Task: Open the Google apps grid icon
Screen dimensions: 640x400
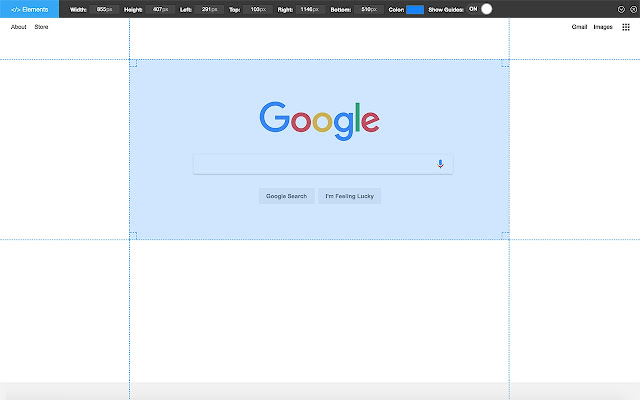Action: (626, 27)
